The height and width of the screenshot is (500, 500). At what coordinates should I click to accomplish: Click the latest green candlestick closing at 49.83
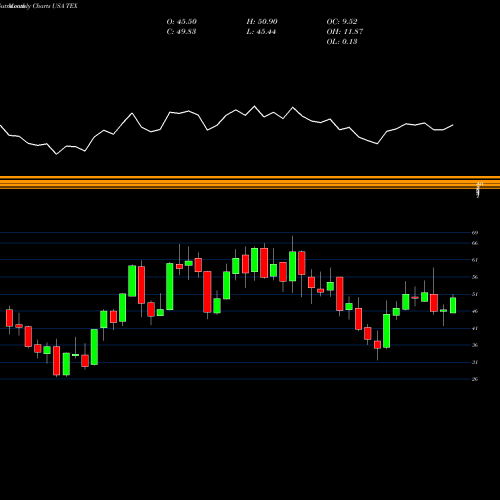click(x=453, y=305)
